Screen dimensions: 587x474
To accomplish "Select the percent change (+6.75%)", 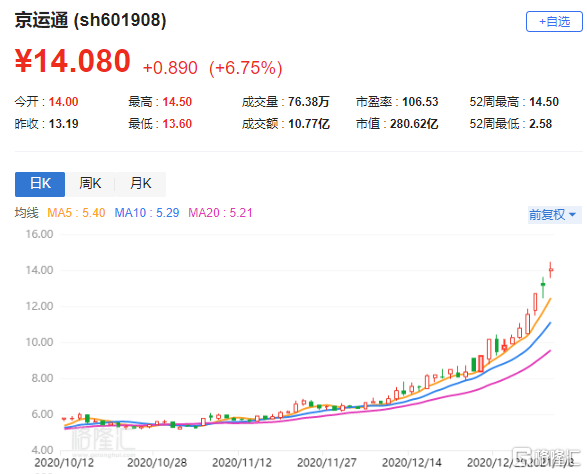I will point(245,68).
